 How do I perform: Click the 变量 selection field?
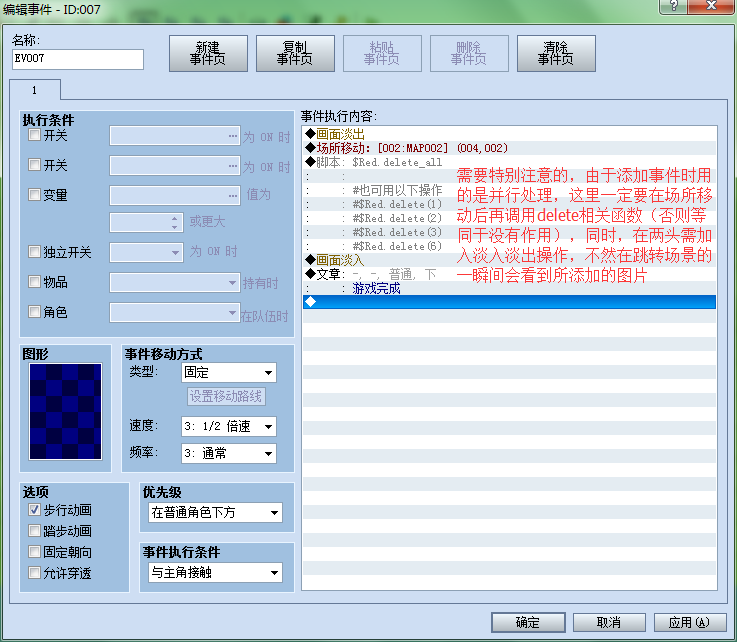(x=175, y=196)
